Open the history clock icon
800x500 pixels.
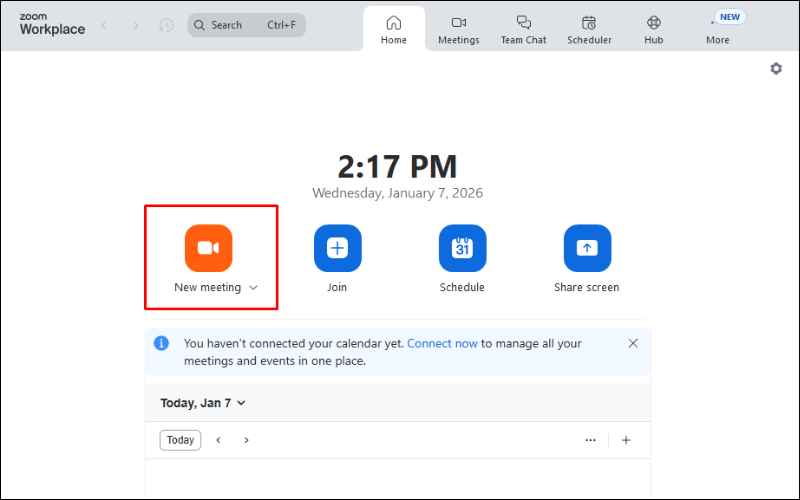166,25
